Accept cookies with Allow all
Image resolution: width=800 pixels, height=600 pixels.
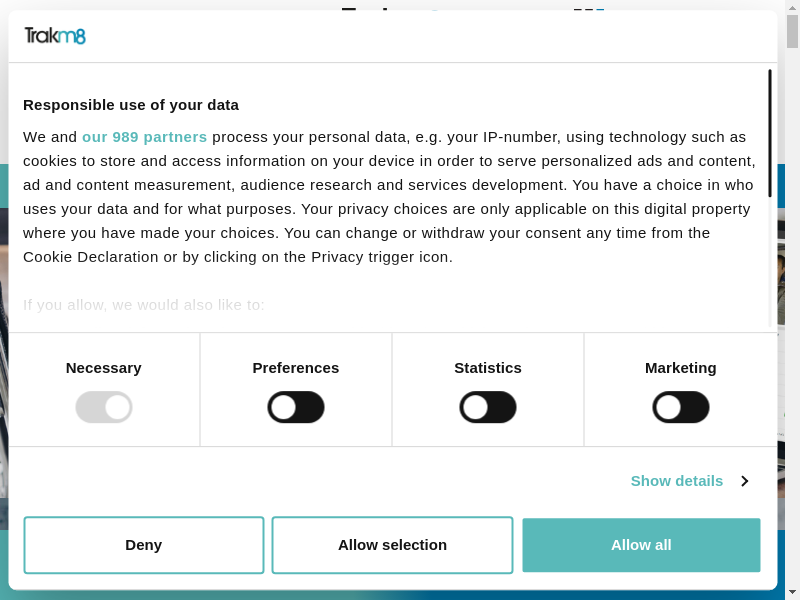click(641, 545)
